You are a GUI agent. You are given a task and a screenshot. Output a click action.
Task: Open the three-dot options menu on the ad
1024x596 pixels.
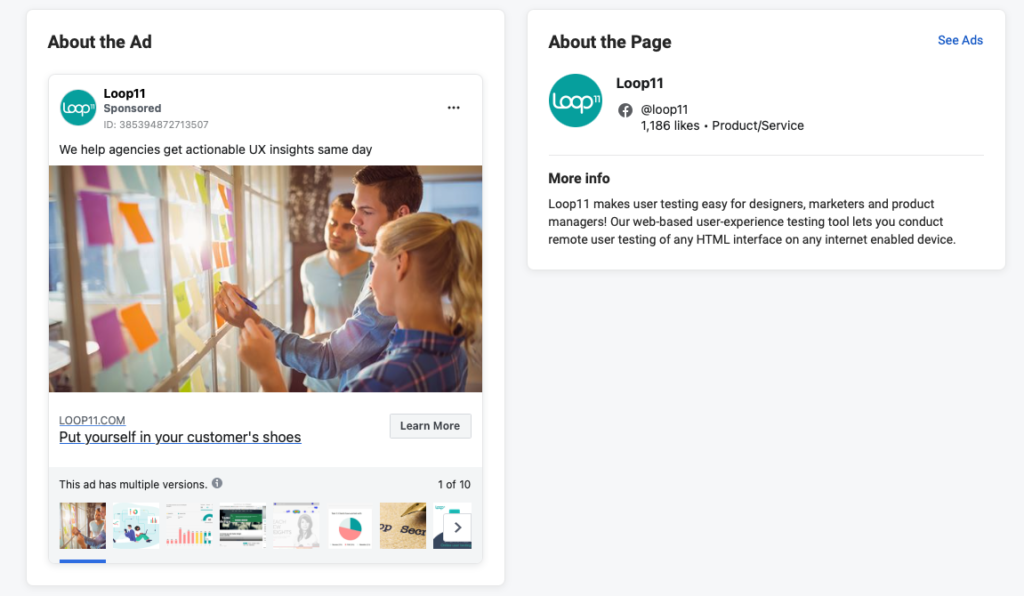[x=453, y=108]
